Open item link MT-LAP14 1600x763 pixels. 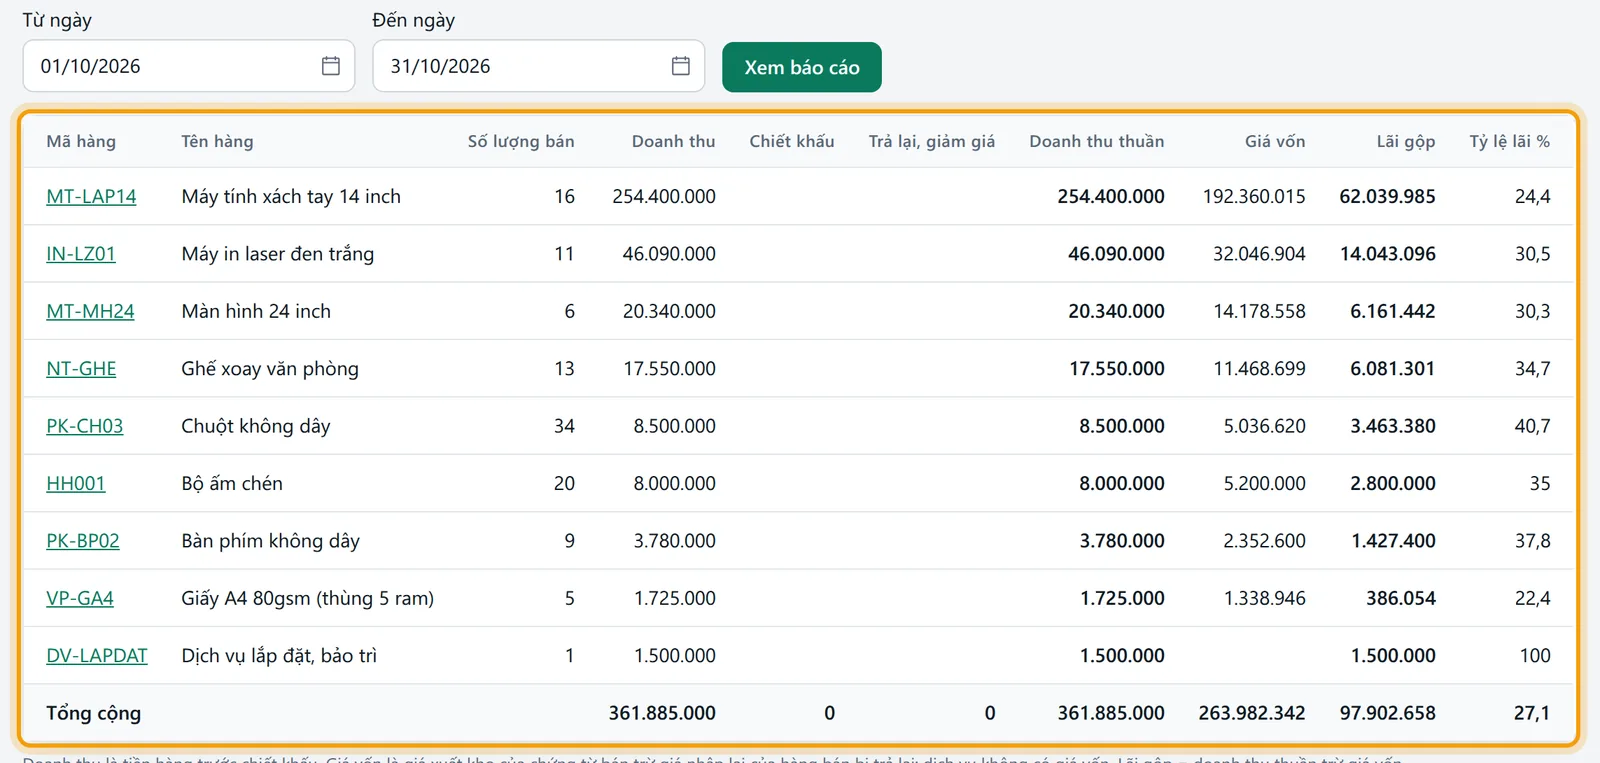point(91,197)
